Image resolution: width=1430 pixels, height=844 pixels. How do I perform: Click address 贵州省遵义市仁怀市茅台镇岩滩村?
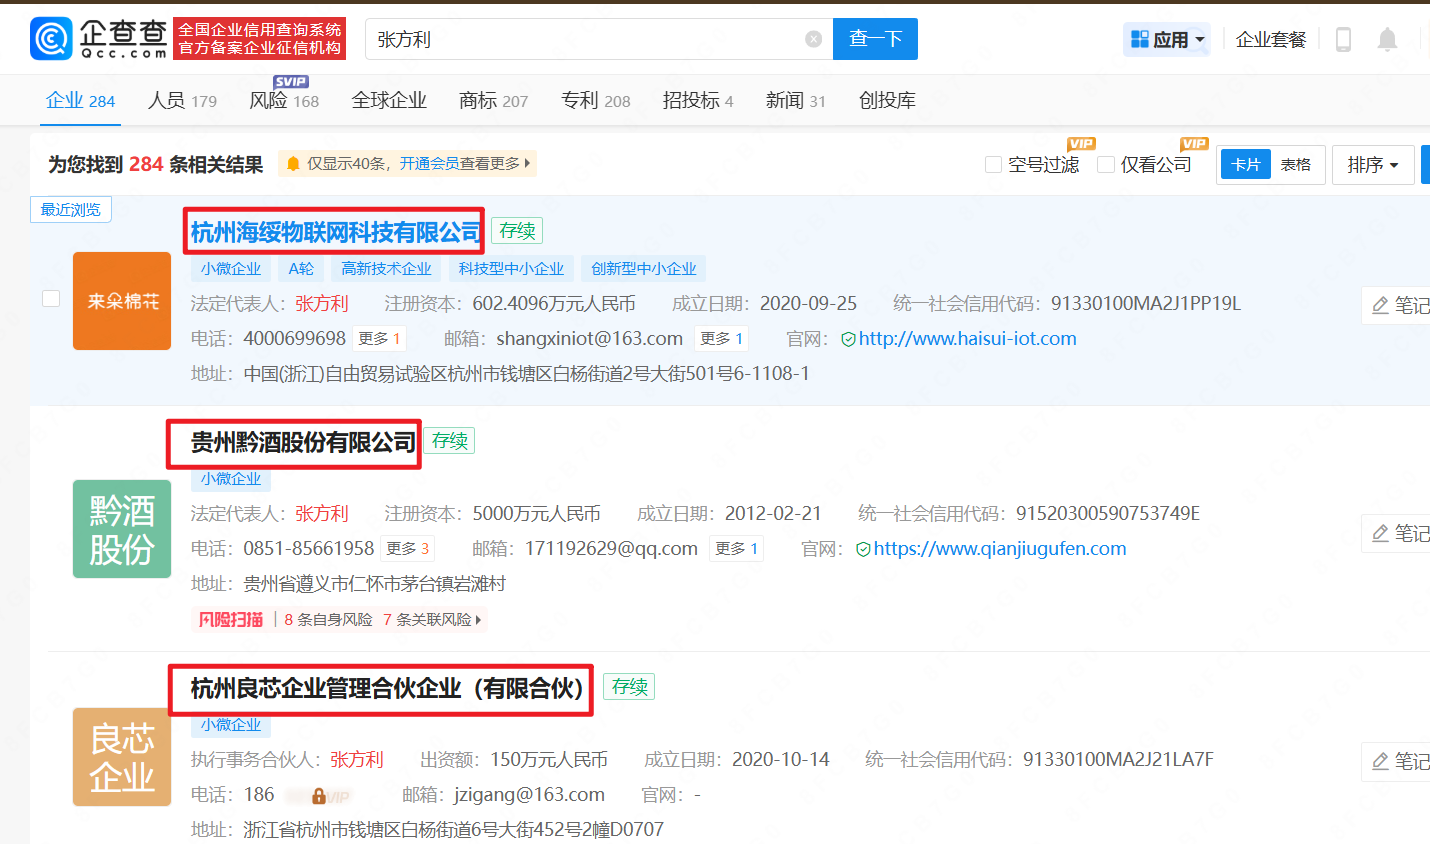(374, 584)
